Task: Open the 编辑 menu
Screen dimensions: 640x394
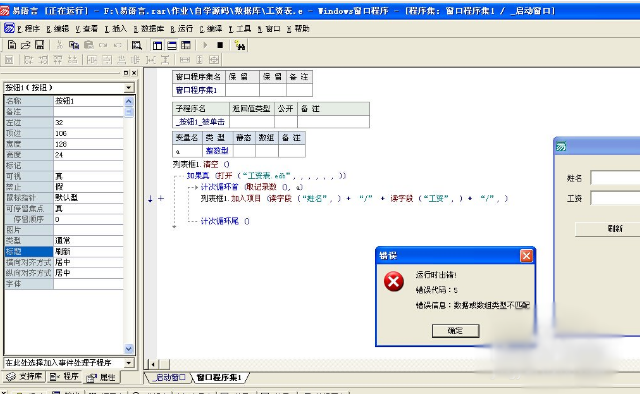Action: click(x=58, y=29)
